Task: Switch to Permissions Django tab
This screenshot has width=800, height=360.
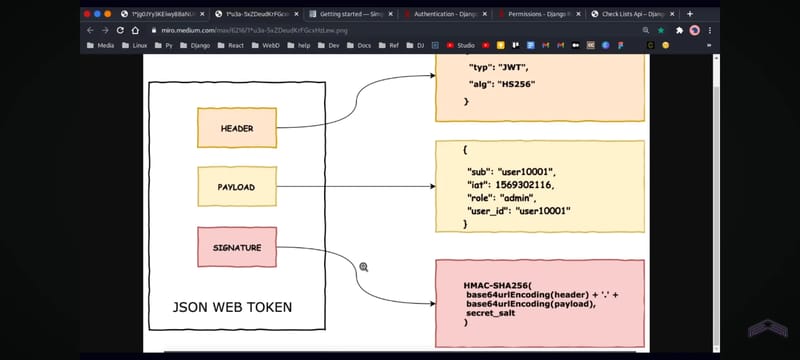Action: coord(539,14)
